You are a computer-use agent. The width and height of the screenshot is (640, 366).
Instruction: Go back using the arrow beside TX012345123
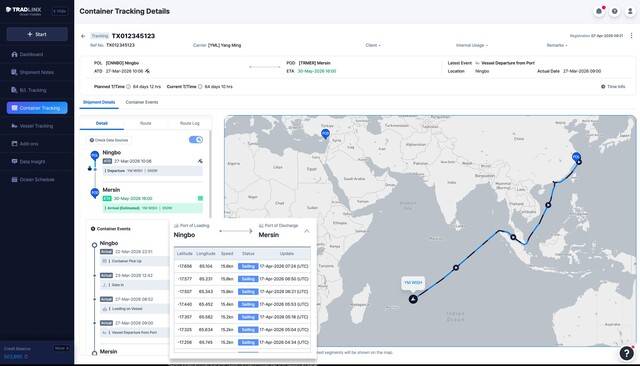[x=83, y=36]
